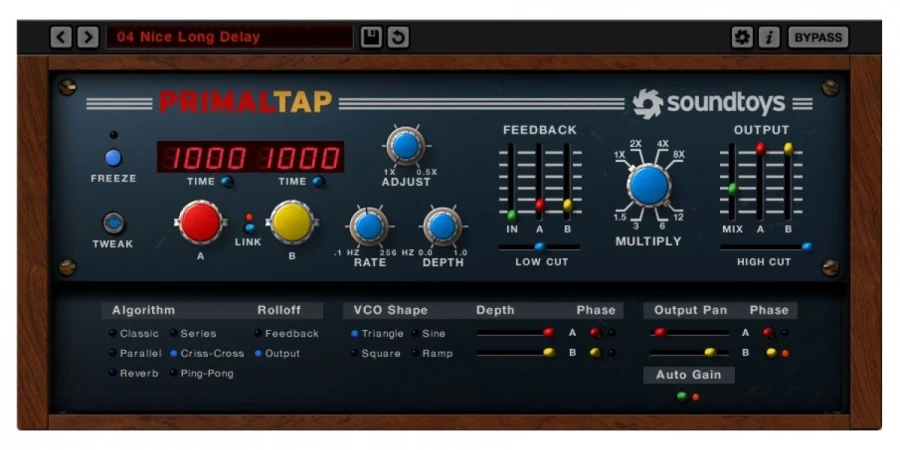
Task: Revert preset with the undo arrow icon
Action: click(398, 37)
